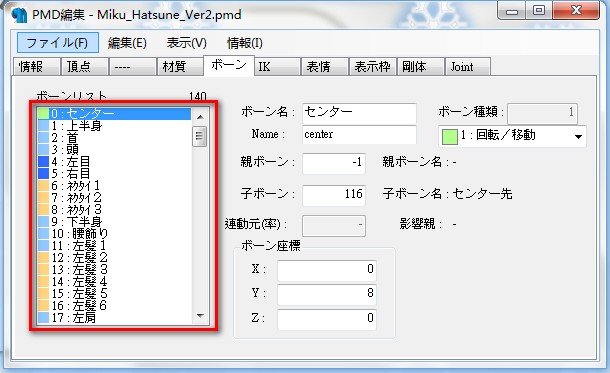This screenshot has height=373, width=610.
Task: Switch to the Joint tab
Action: pos(468,67)
